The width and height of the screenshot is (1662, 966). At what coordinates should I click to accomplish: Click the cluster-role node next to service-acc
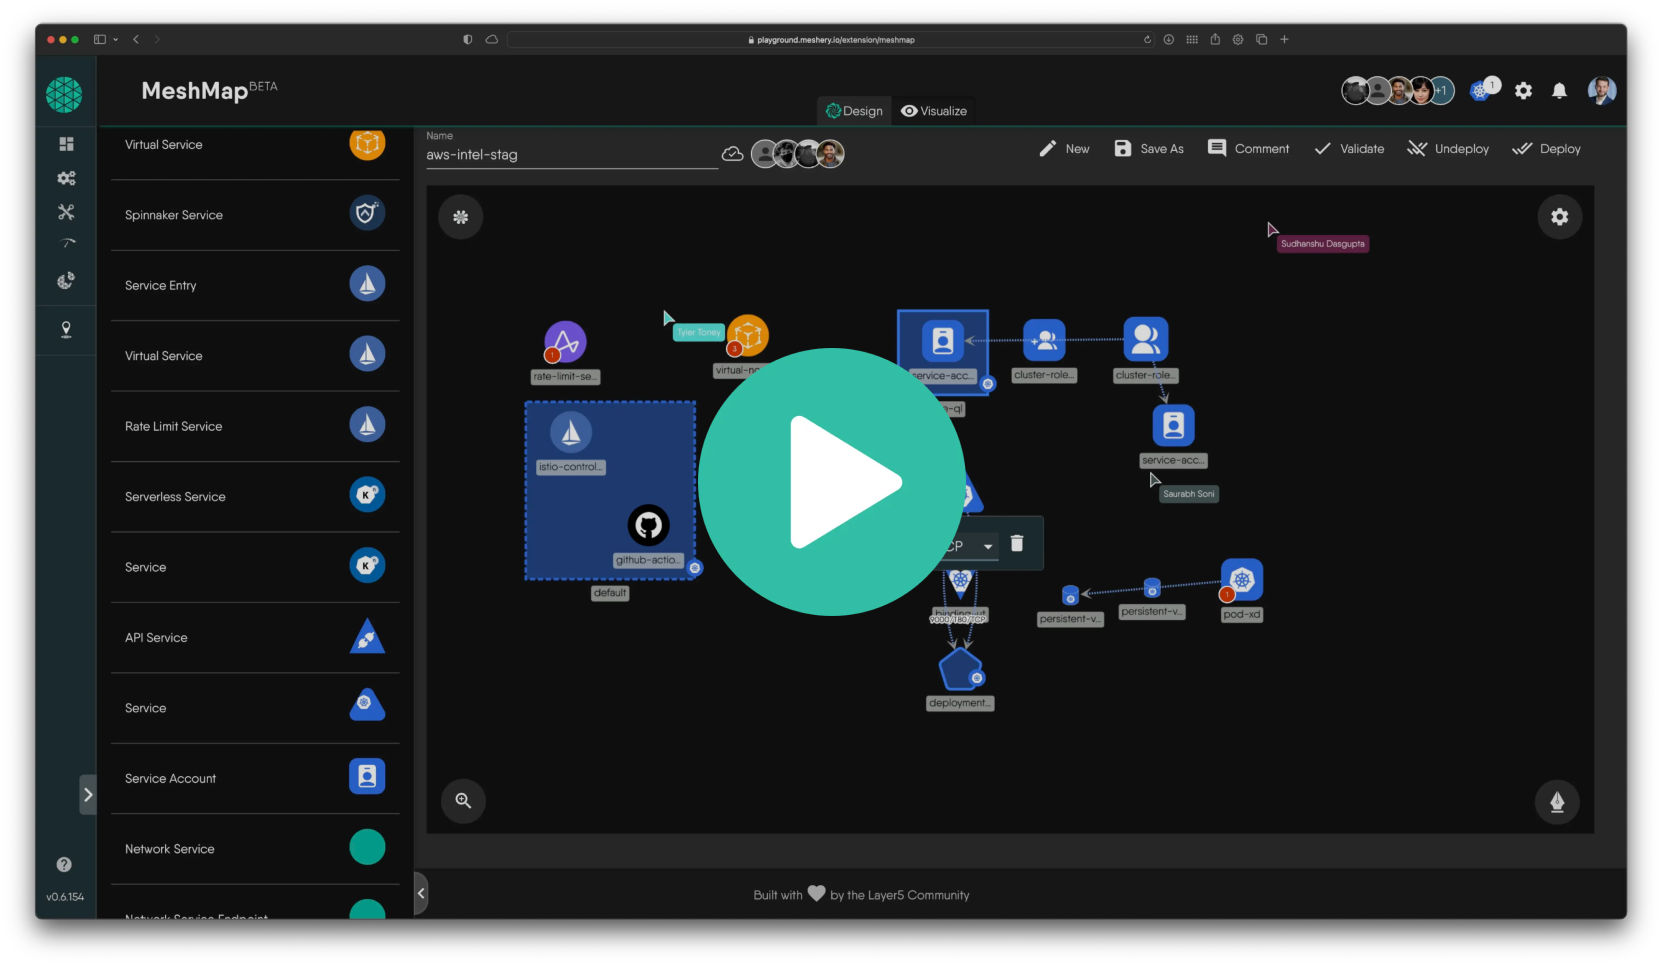(1044, 341)
